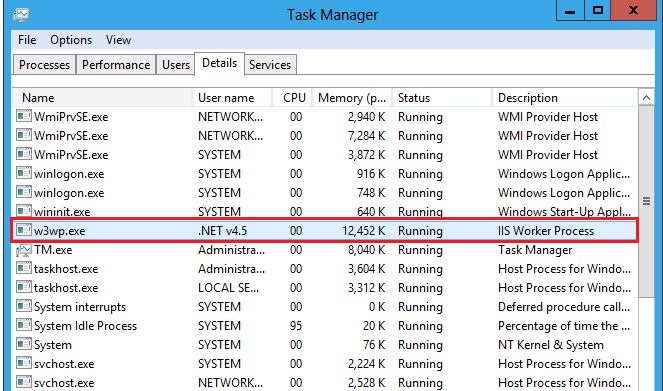Click icon of WmiPrvSE.exe with 2,940 K memory
Screen dimensions: 663x391
click(24, 116)
